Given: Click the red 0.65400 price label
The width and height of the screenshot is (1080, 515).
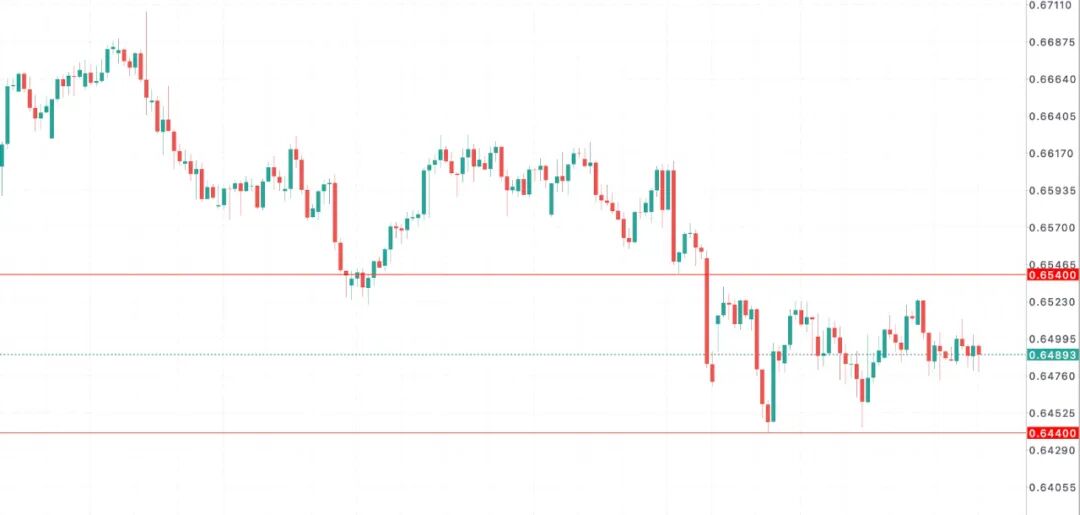Looking at the screenshot, I should click(x=1052, y=274).
